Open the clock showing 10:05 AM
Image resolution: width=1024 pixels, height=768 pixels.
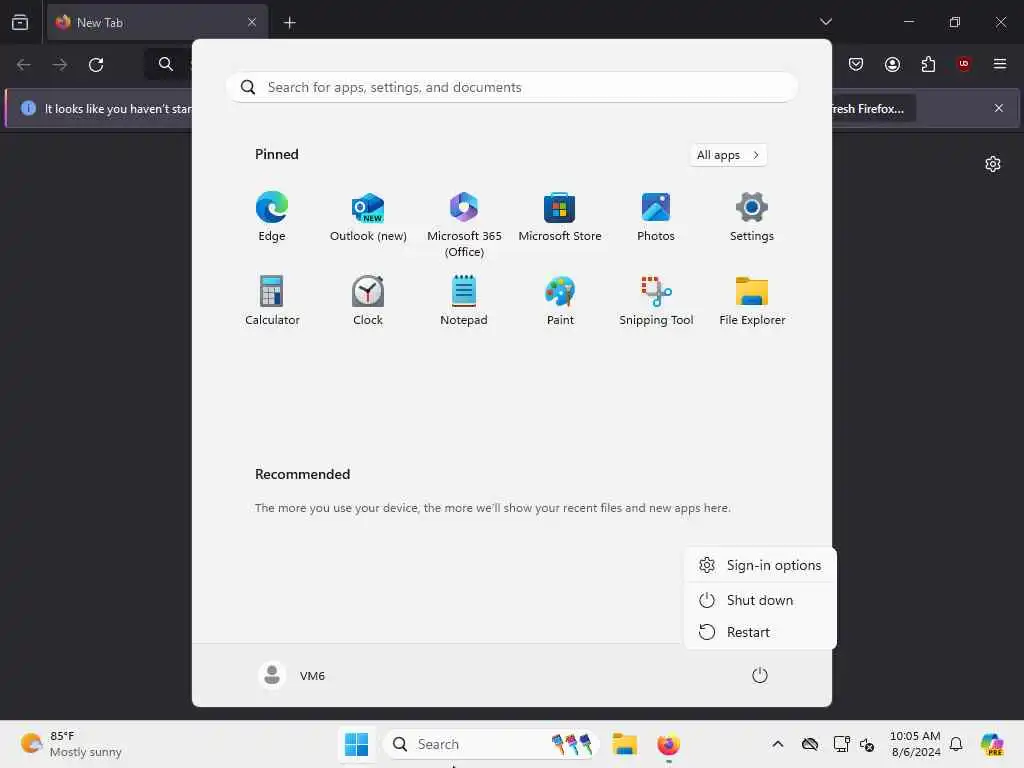click(x=915, y=744)
